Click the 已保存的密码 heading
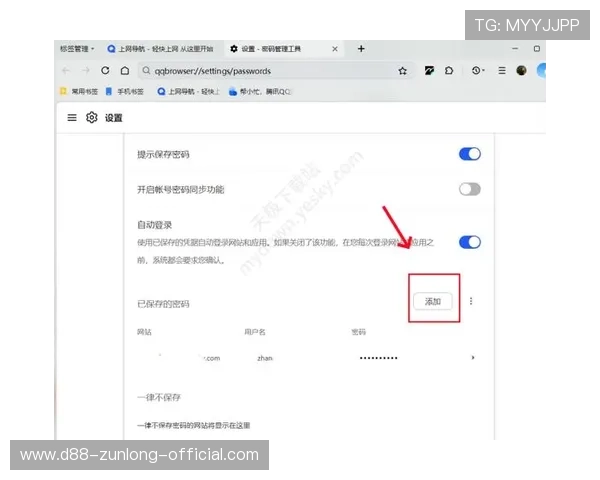 (x=163, y=304)
